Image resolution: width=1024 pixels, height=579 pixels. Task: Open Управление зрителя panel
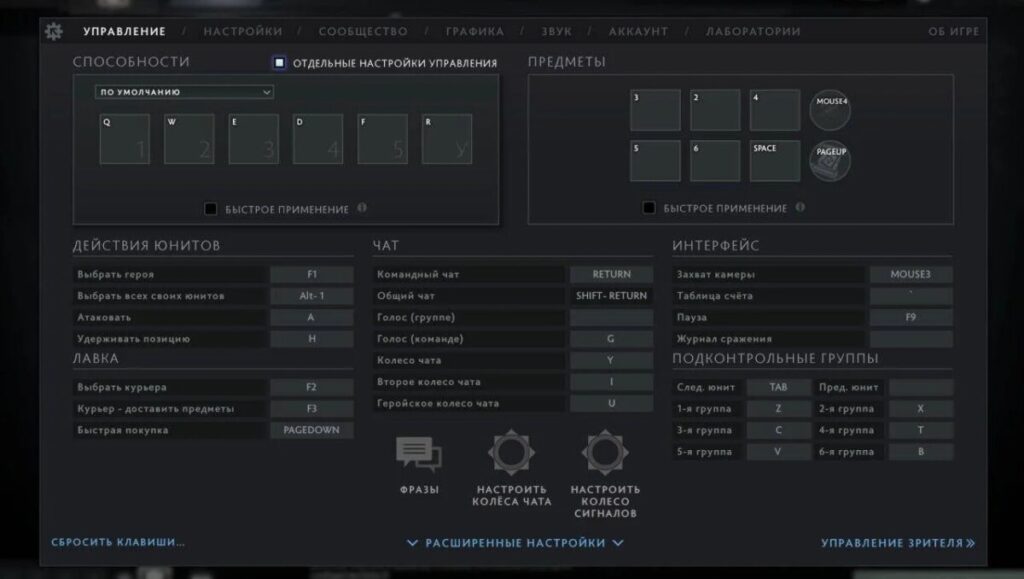pos(897,543)
